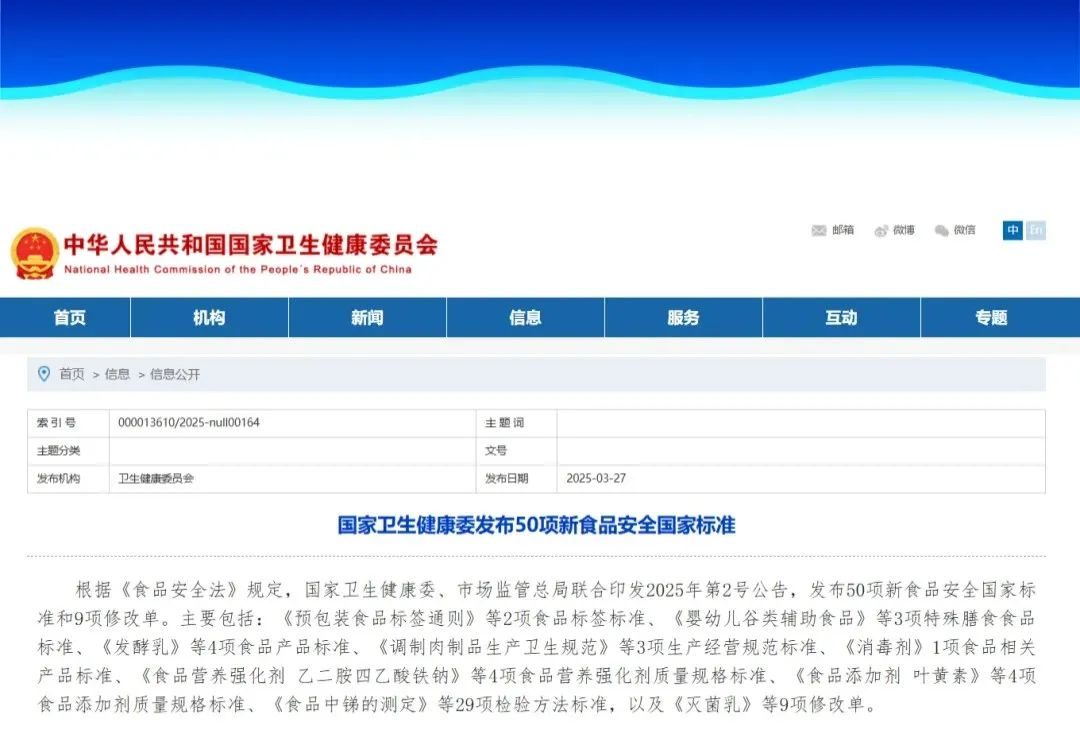Open the 新闻 navigation menu
The image size is (1080, 736).
point(365,317)
